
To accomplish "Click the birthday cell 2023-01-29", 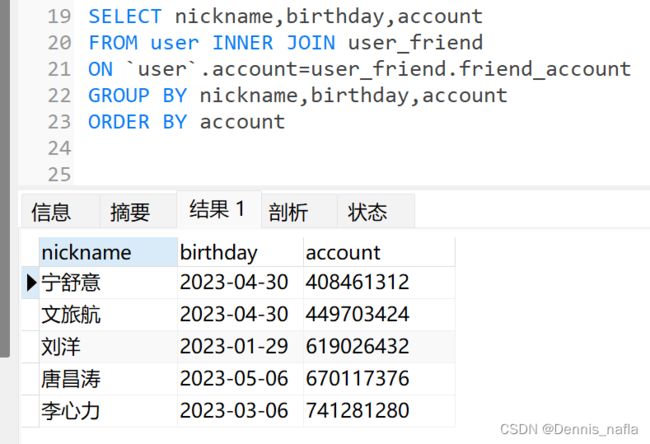I will 240,347.
